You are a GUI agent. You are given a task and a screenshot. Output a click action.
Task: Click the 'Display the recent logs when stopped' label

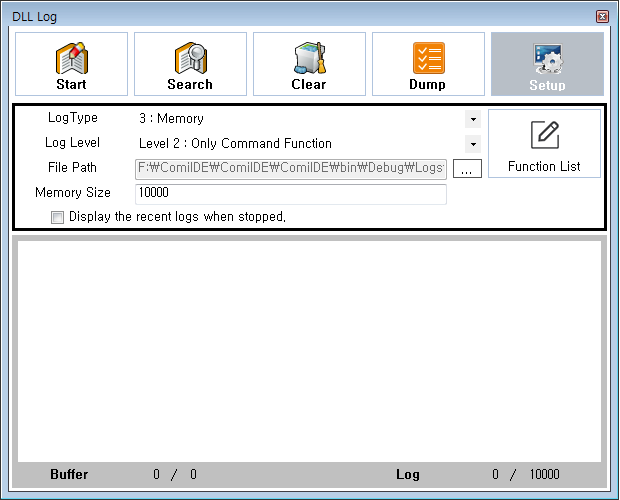(x=176, y=217)
